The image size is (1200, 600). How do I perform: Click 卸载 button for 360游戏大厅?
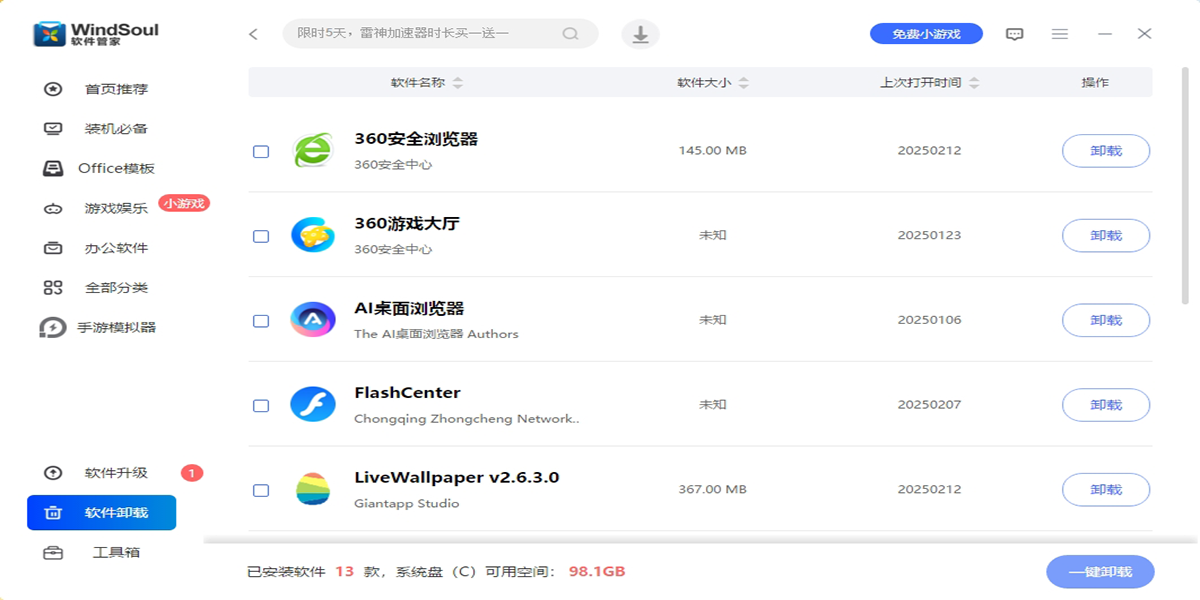1106,236
